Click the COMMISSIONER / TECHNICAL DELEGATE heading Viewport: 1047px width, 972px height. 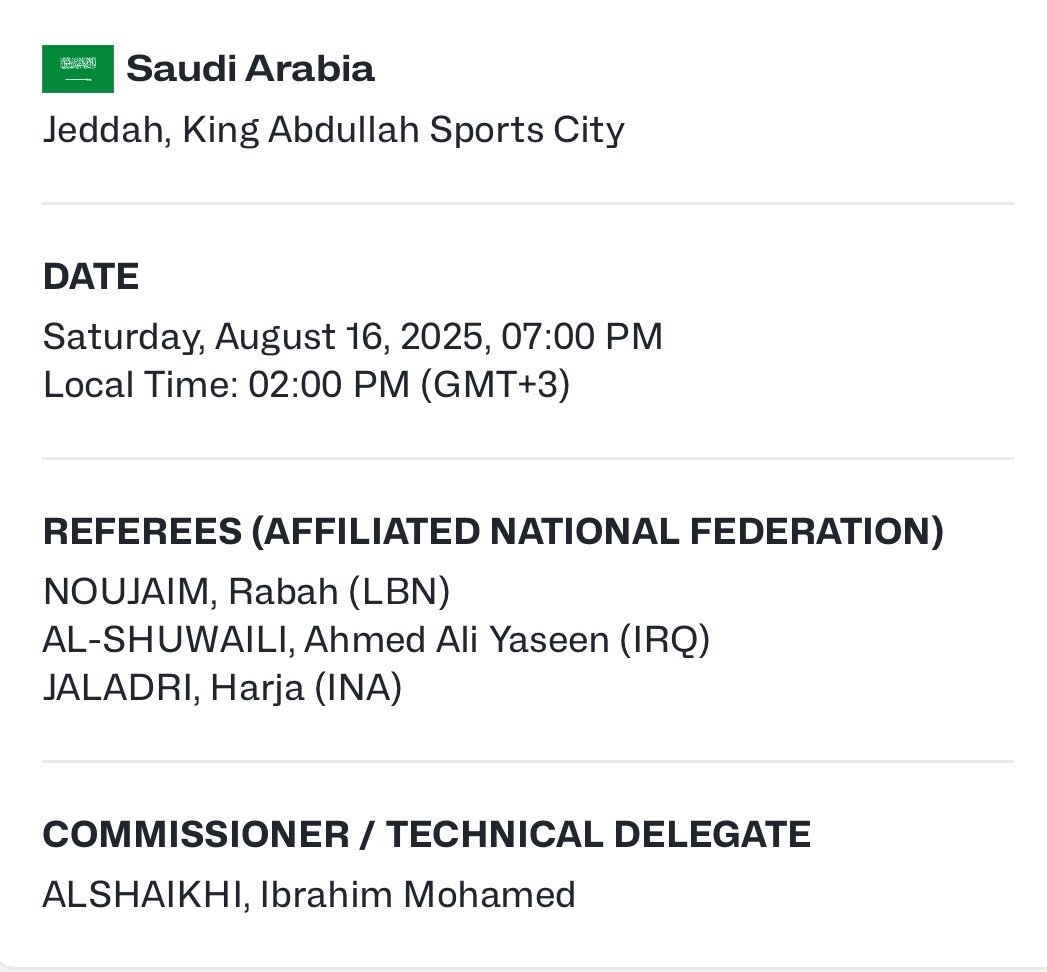[x=427, y=834]
